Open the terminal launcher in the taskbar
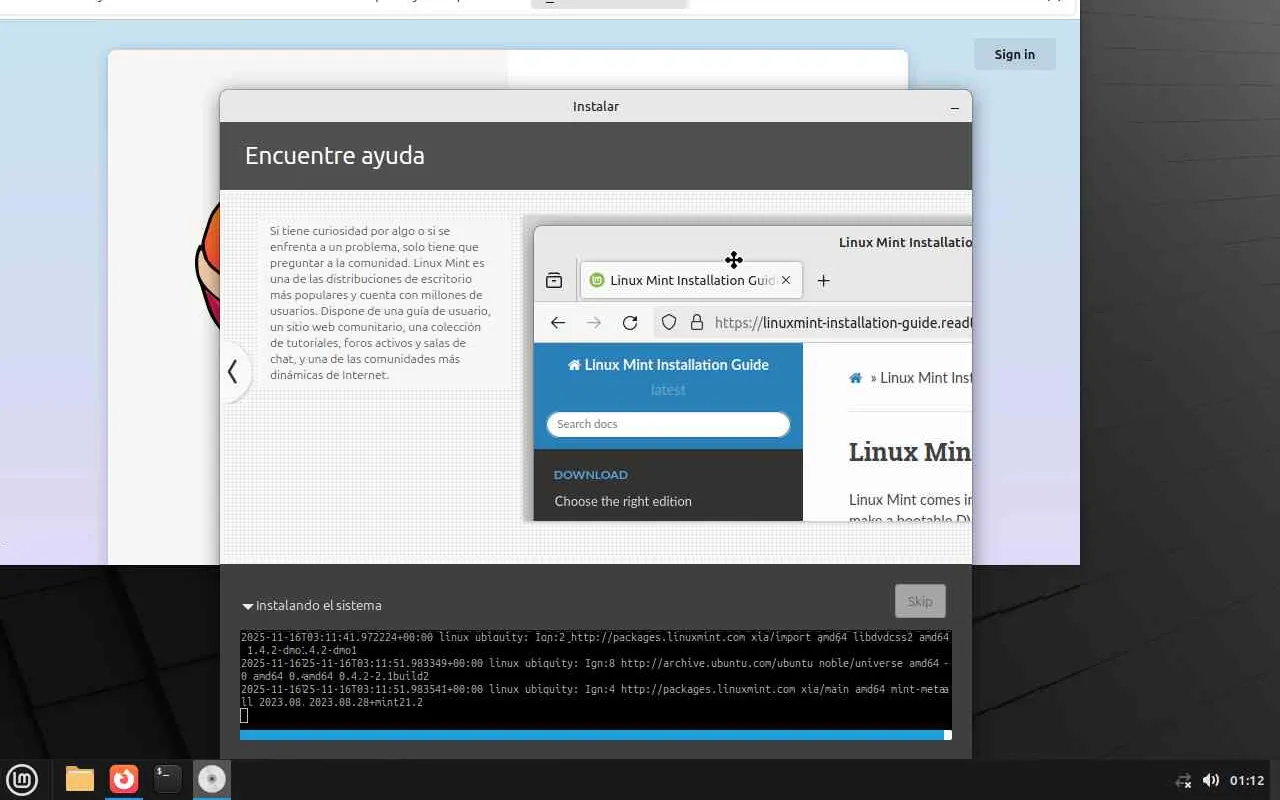This screenshot has height=800, width=1280. 167,779
